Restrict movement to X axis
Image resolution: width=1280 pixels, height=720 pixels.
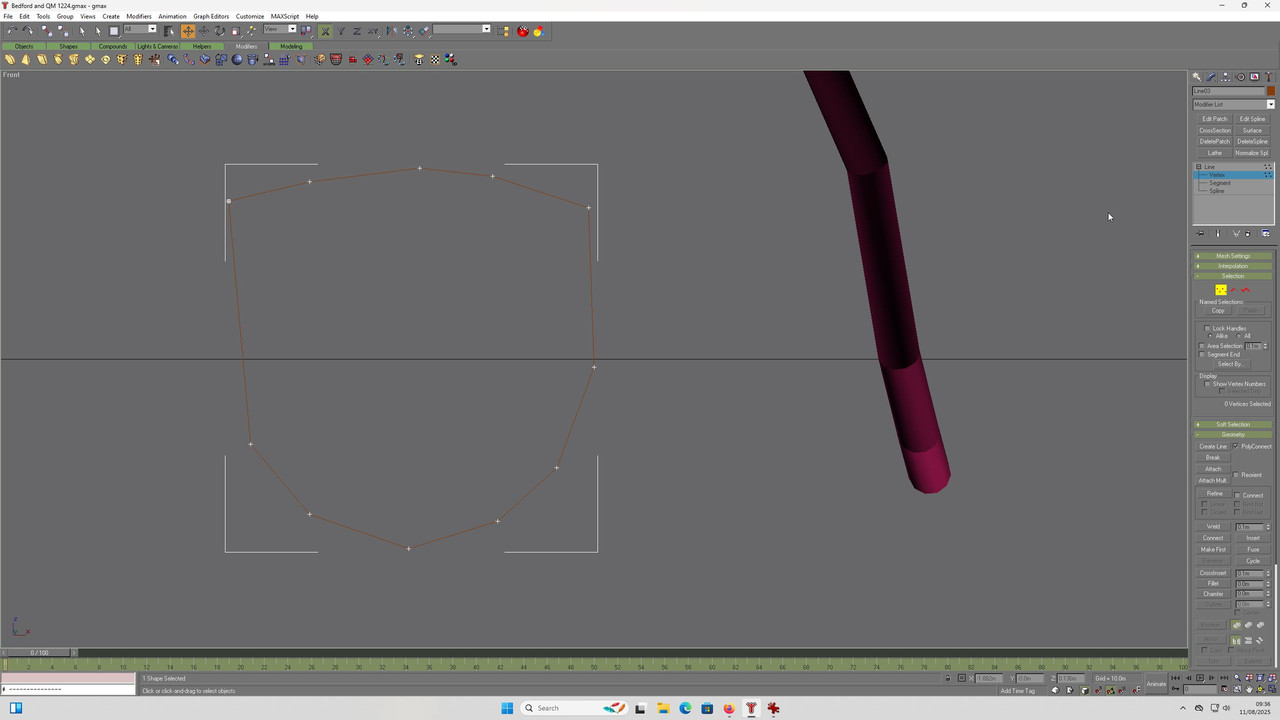coord(325,31)
